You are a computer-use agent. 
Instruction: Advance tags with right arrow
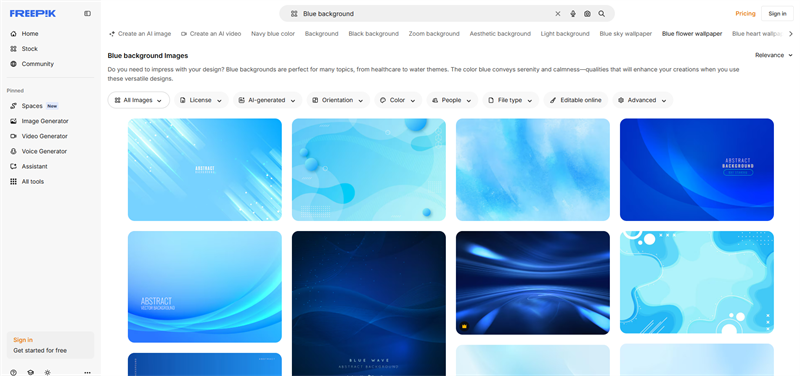(x=791, y=34)
